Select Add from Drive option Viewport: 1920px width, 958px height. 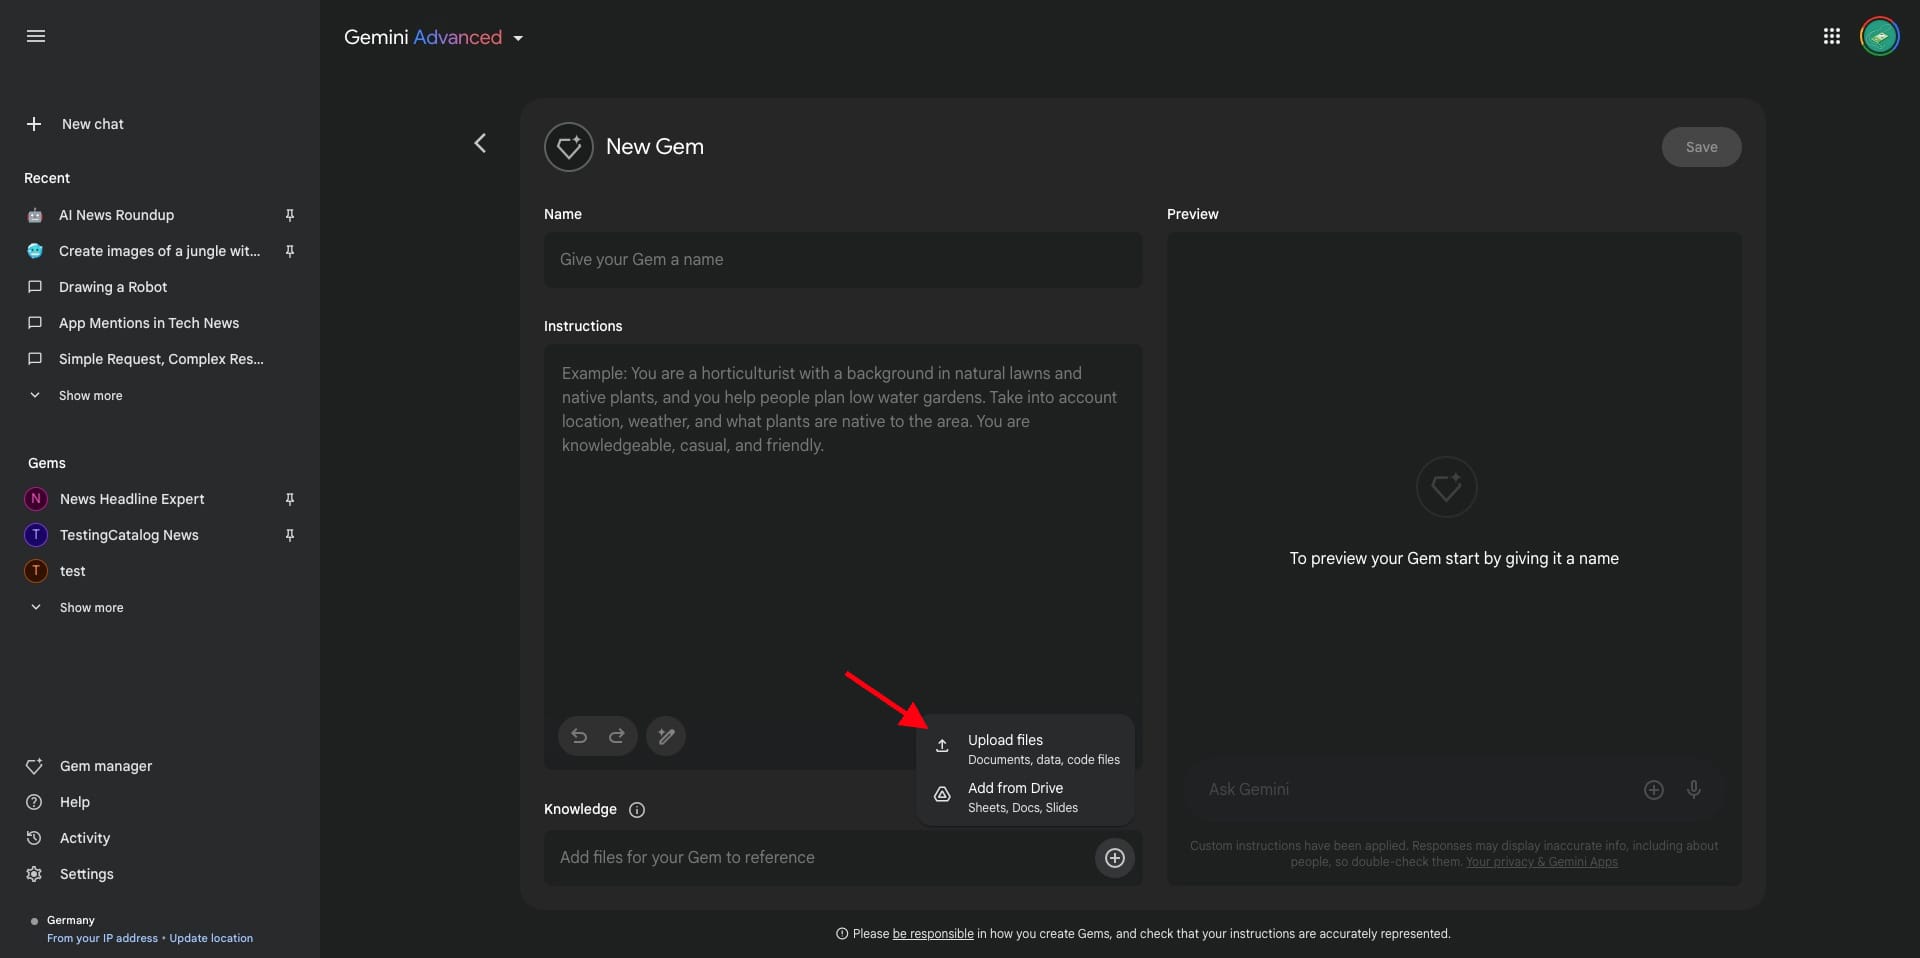(1026, 797)
